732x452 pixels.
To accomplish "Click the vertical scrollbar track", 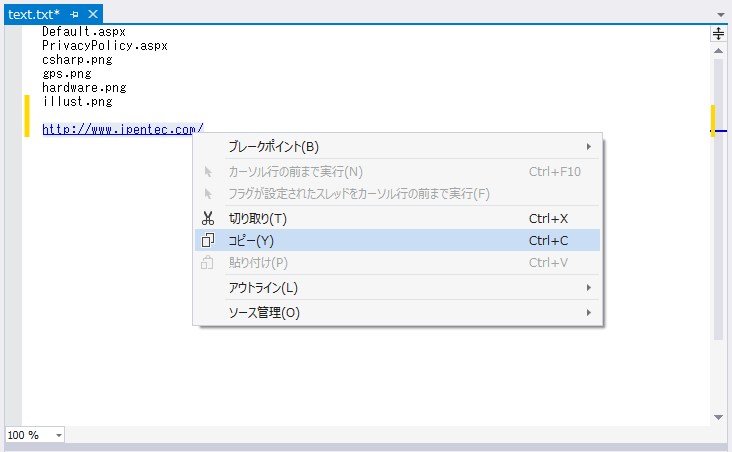I will [x=718, y=233].
